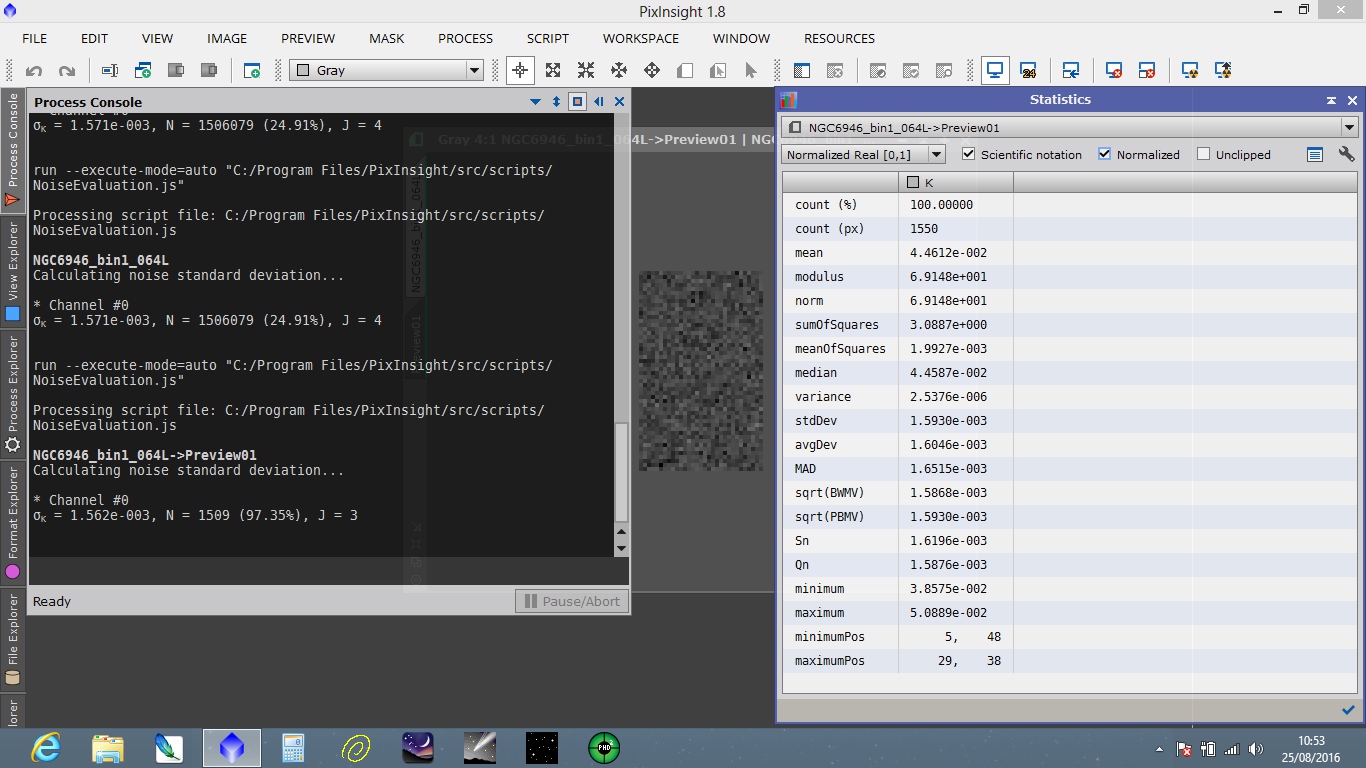Viewport: 1366px width, 768px height.
Task: Open the Calculator from the taskbar
Action: 293,748
